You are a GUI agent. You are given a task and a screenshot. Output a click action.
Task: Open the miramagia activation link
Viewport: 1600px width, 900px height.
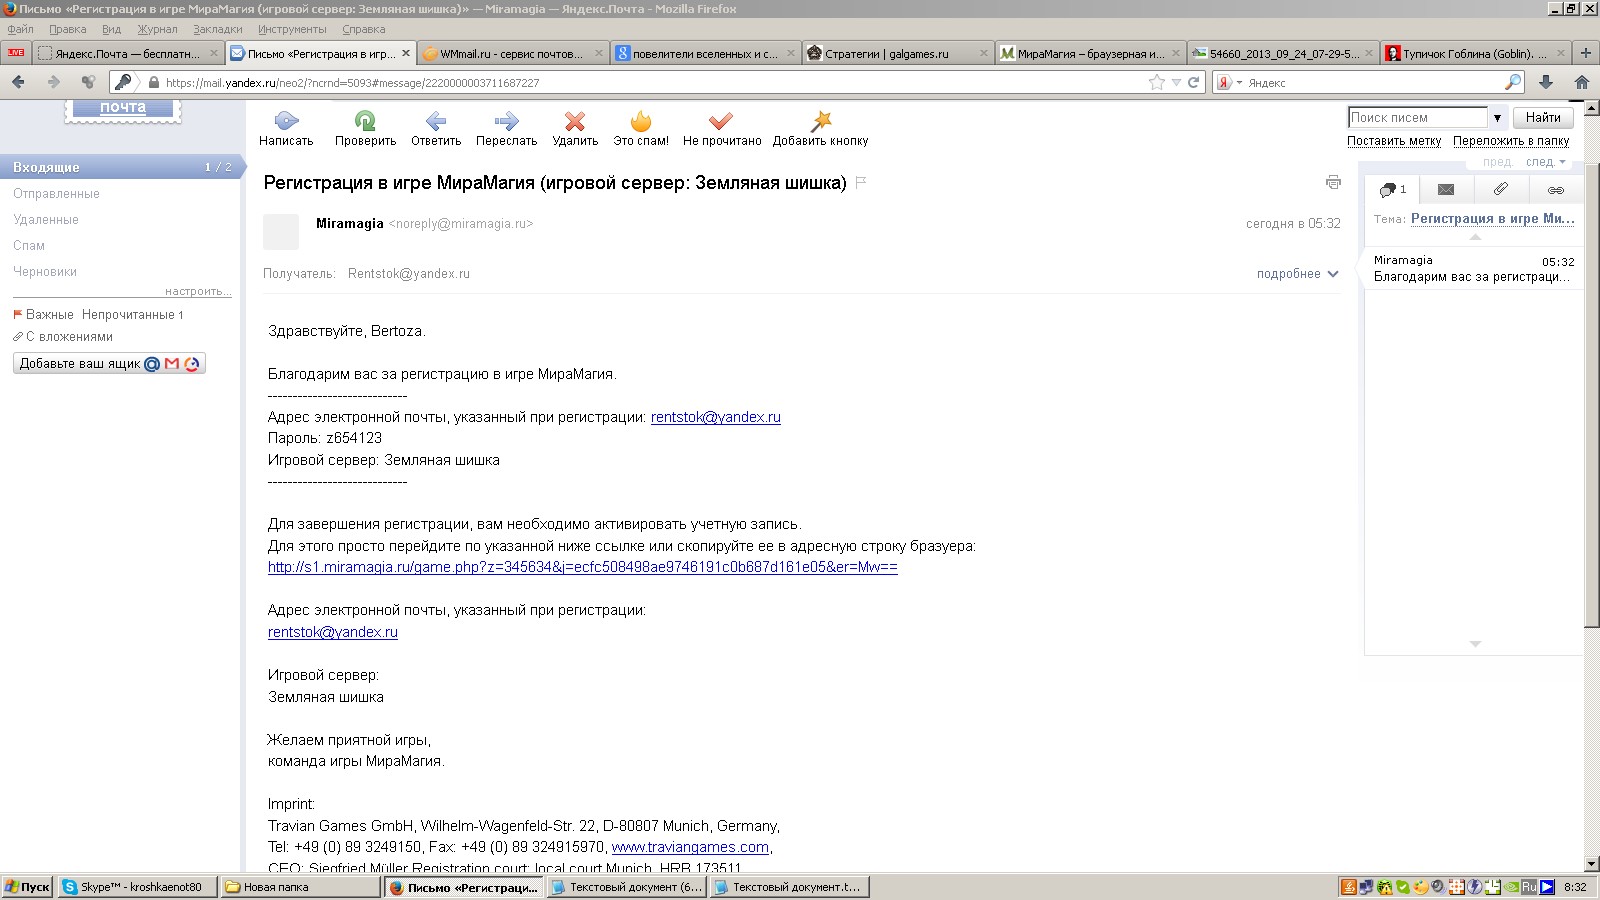click(x=583, y=567)
